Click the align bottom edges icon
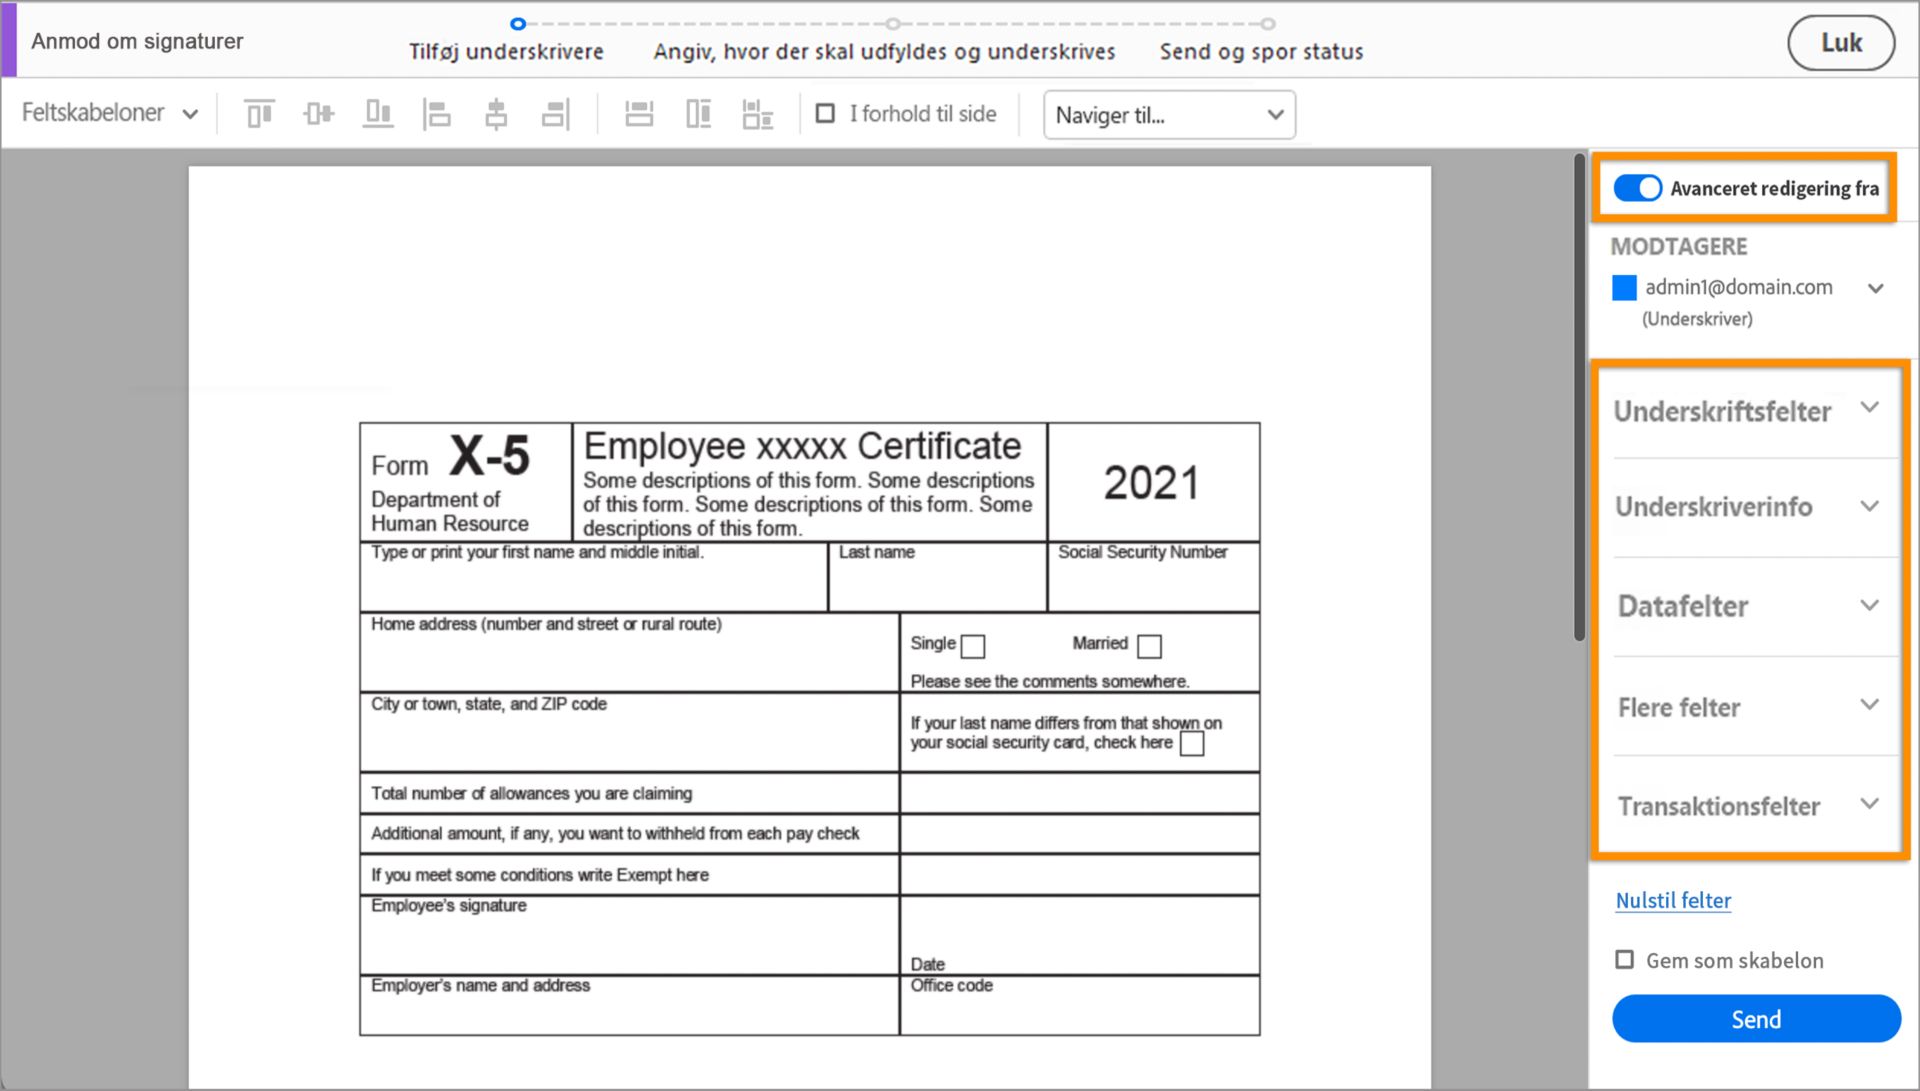 click(x=378, y=114)
